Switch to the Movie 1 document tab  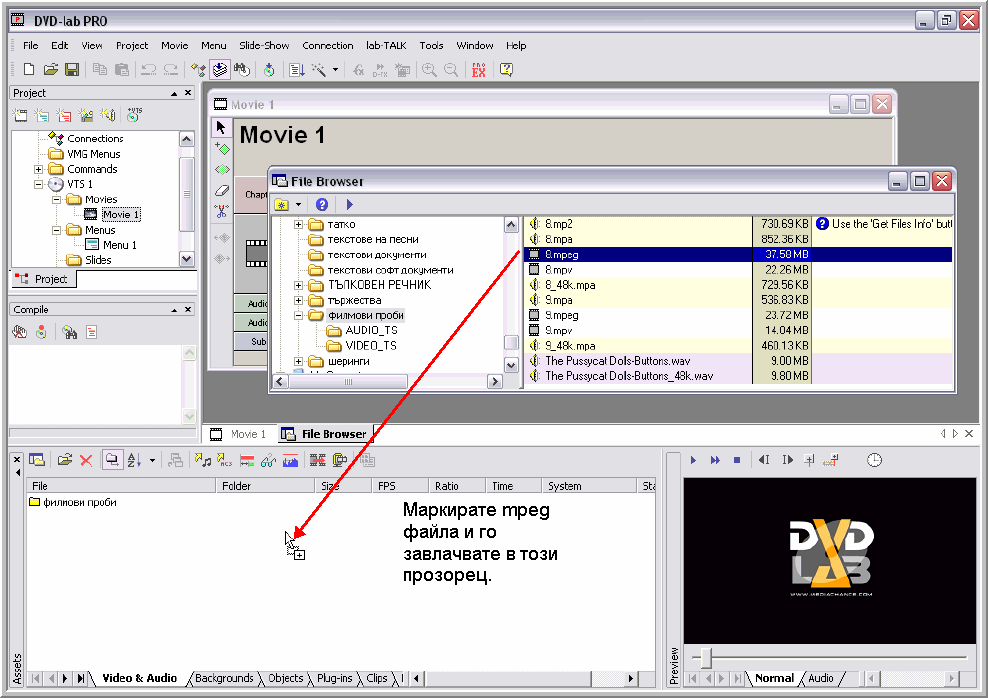pyautogui.click(x=238, y=434)
